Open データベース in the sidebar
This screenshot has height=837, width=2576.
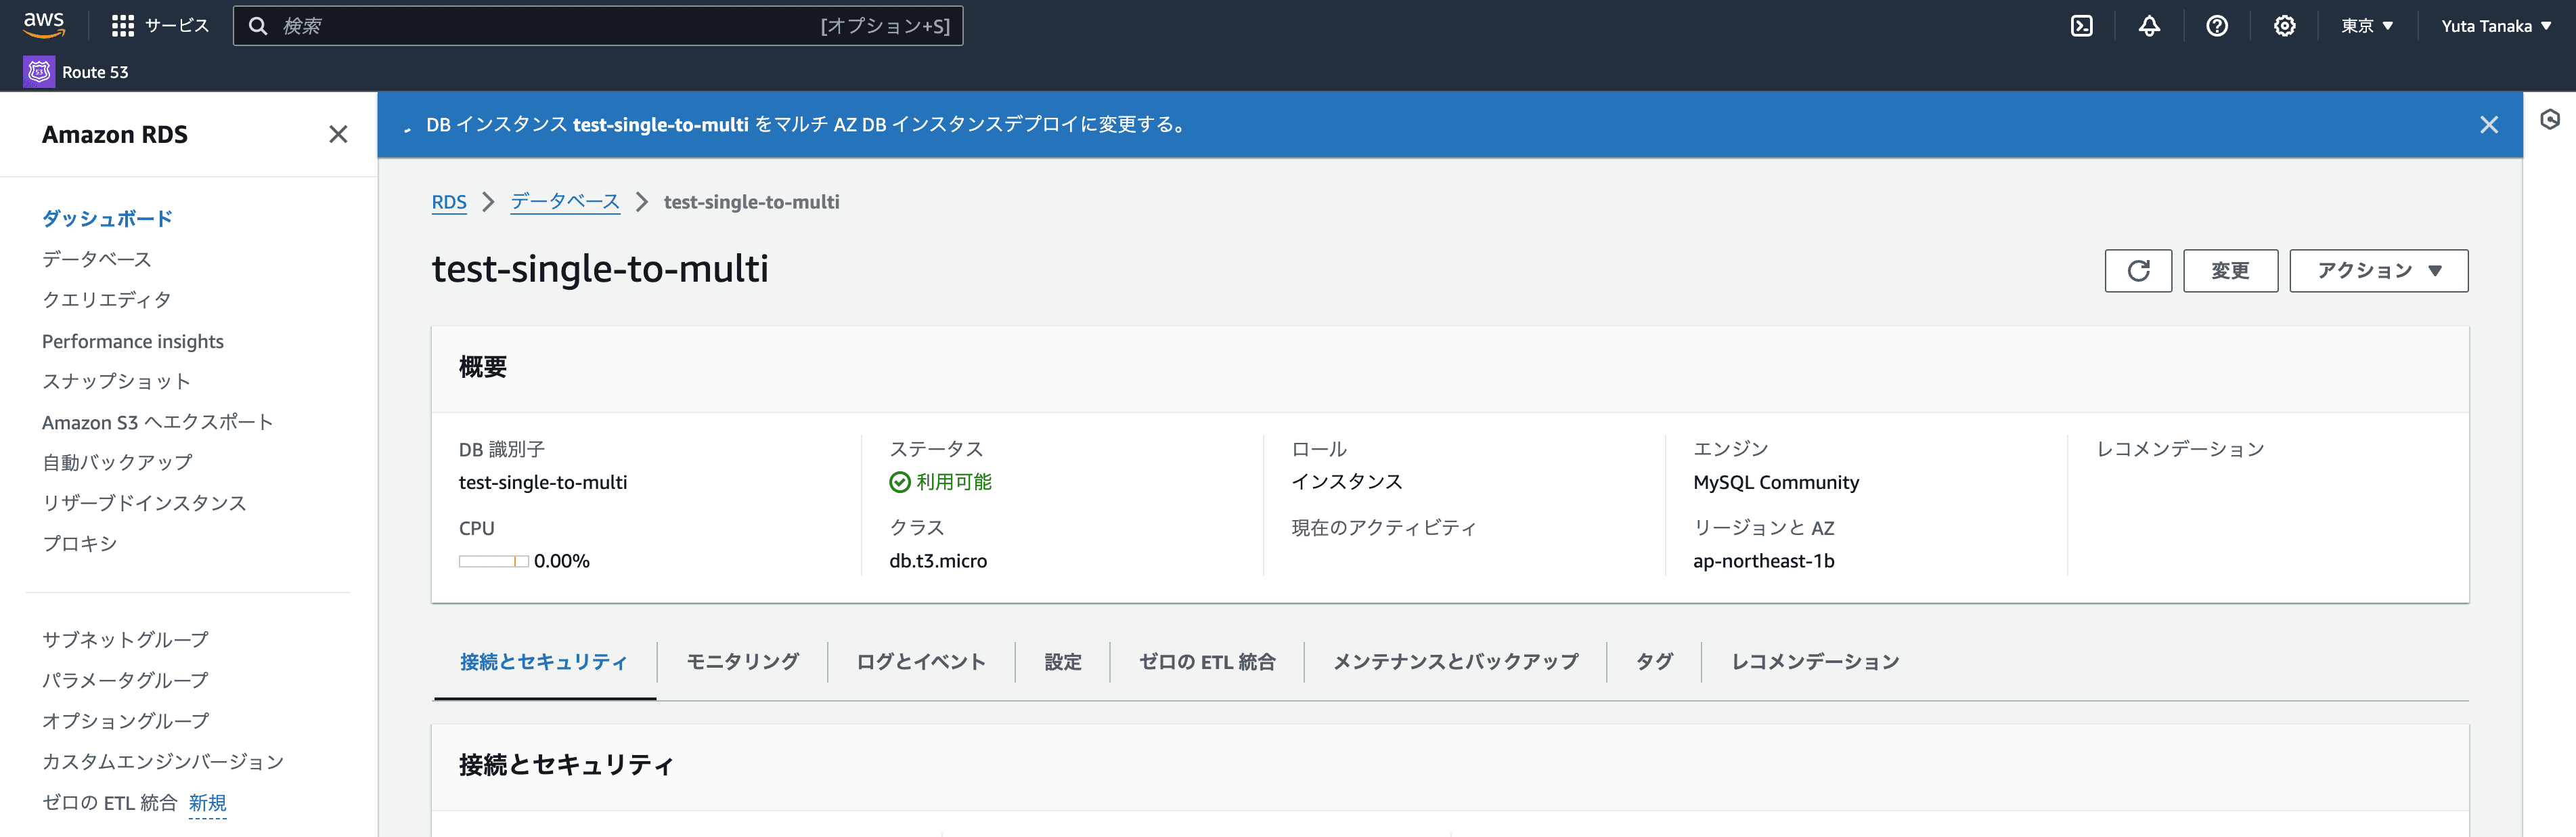point(97,260)
